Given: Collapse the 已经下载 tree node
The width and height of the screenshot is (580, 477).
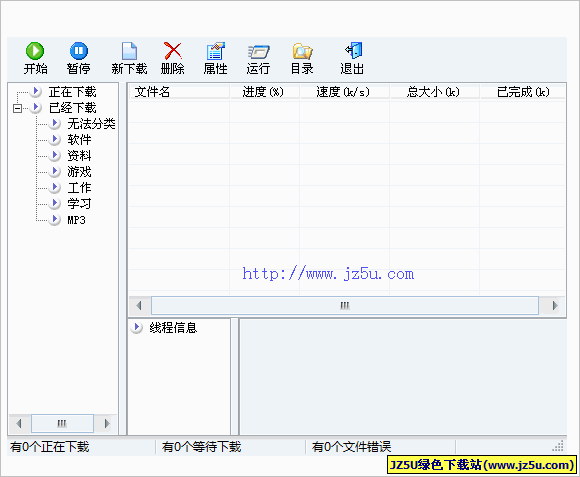Looking at the screenshot, I should coord(17,108).
